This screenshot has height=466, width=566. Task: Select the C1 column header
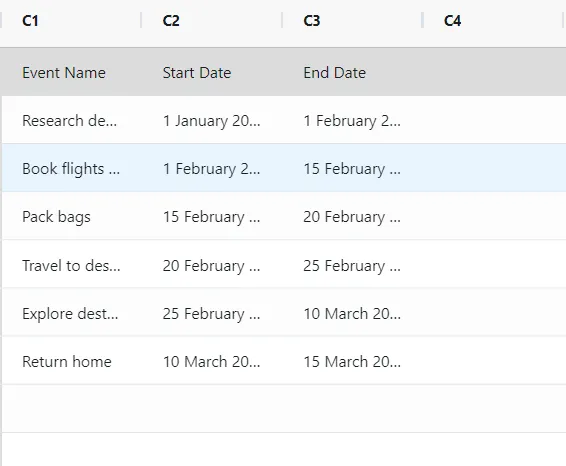(x=71, y=21)
